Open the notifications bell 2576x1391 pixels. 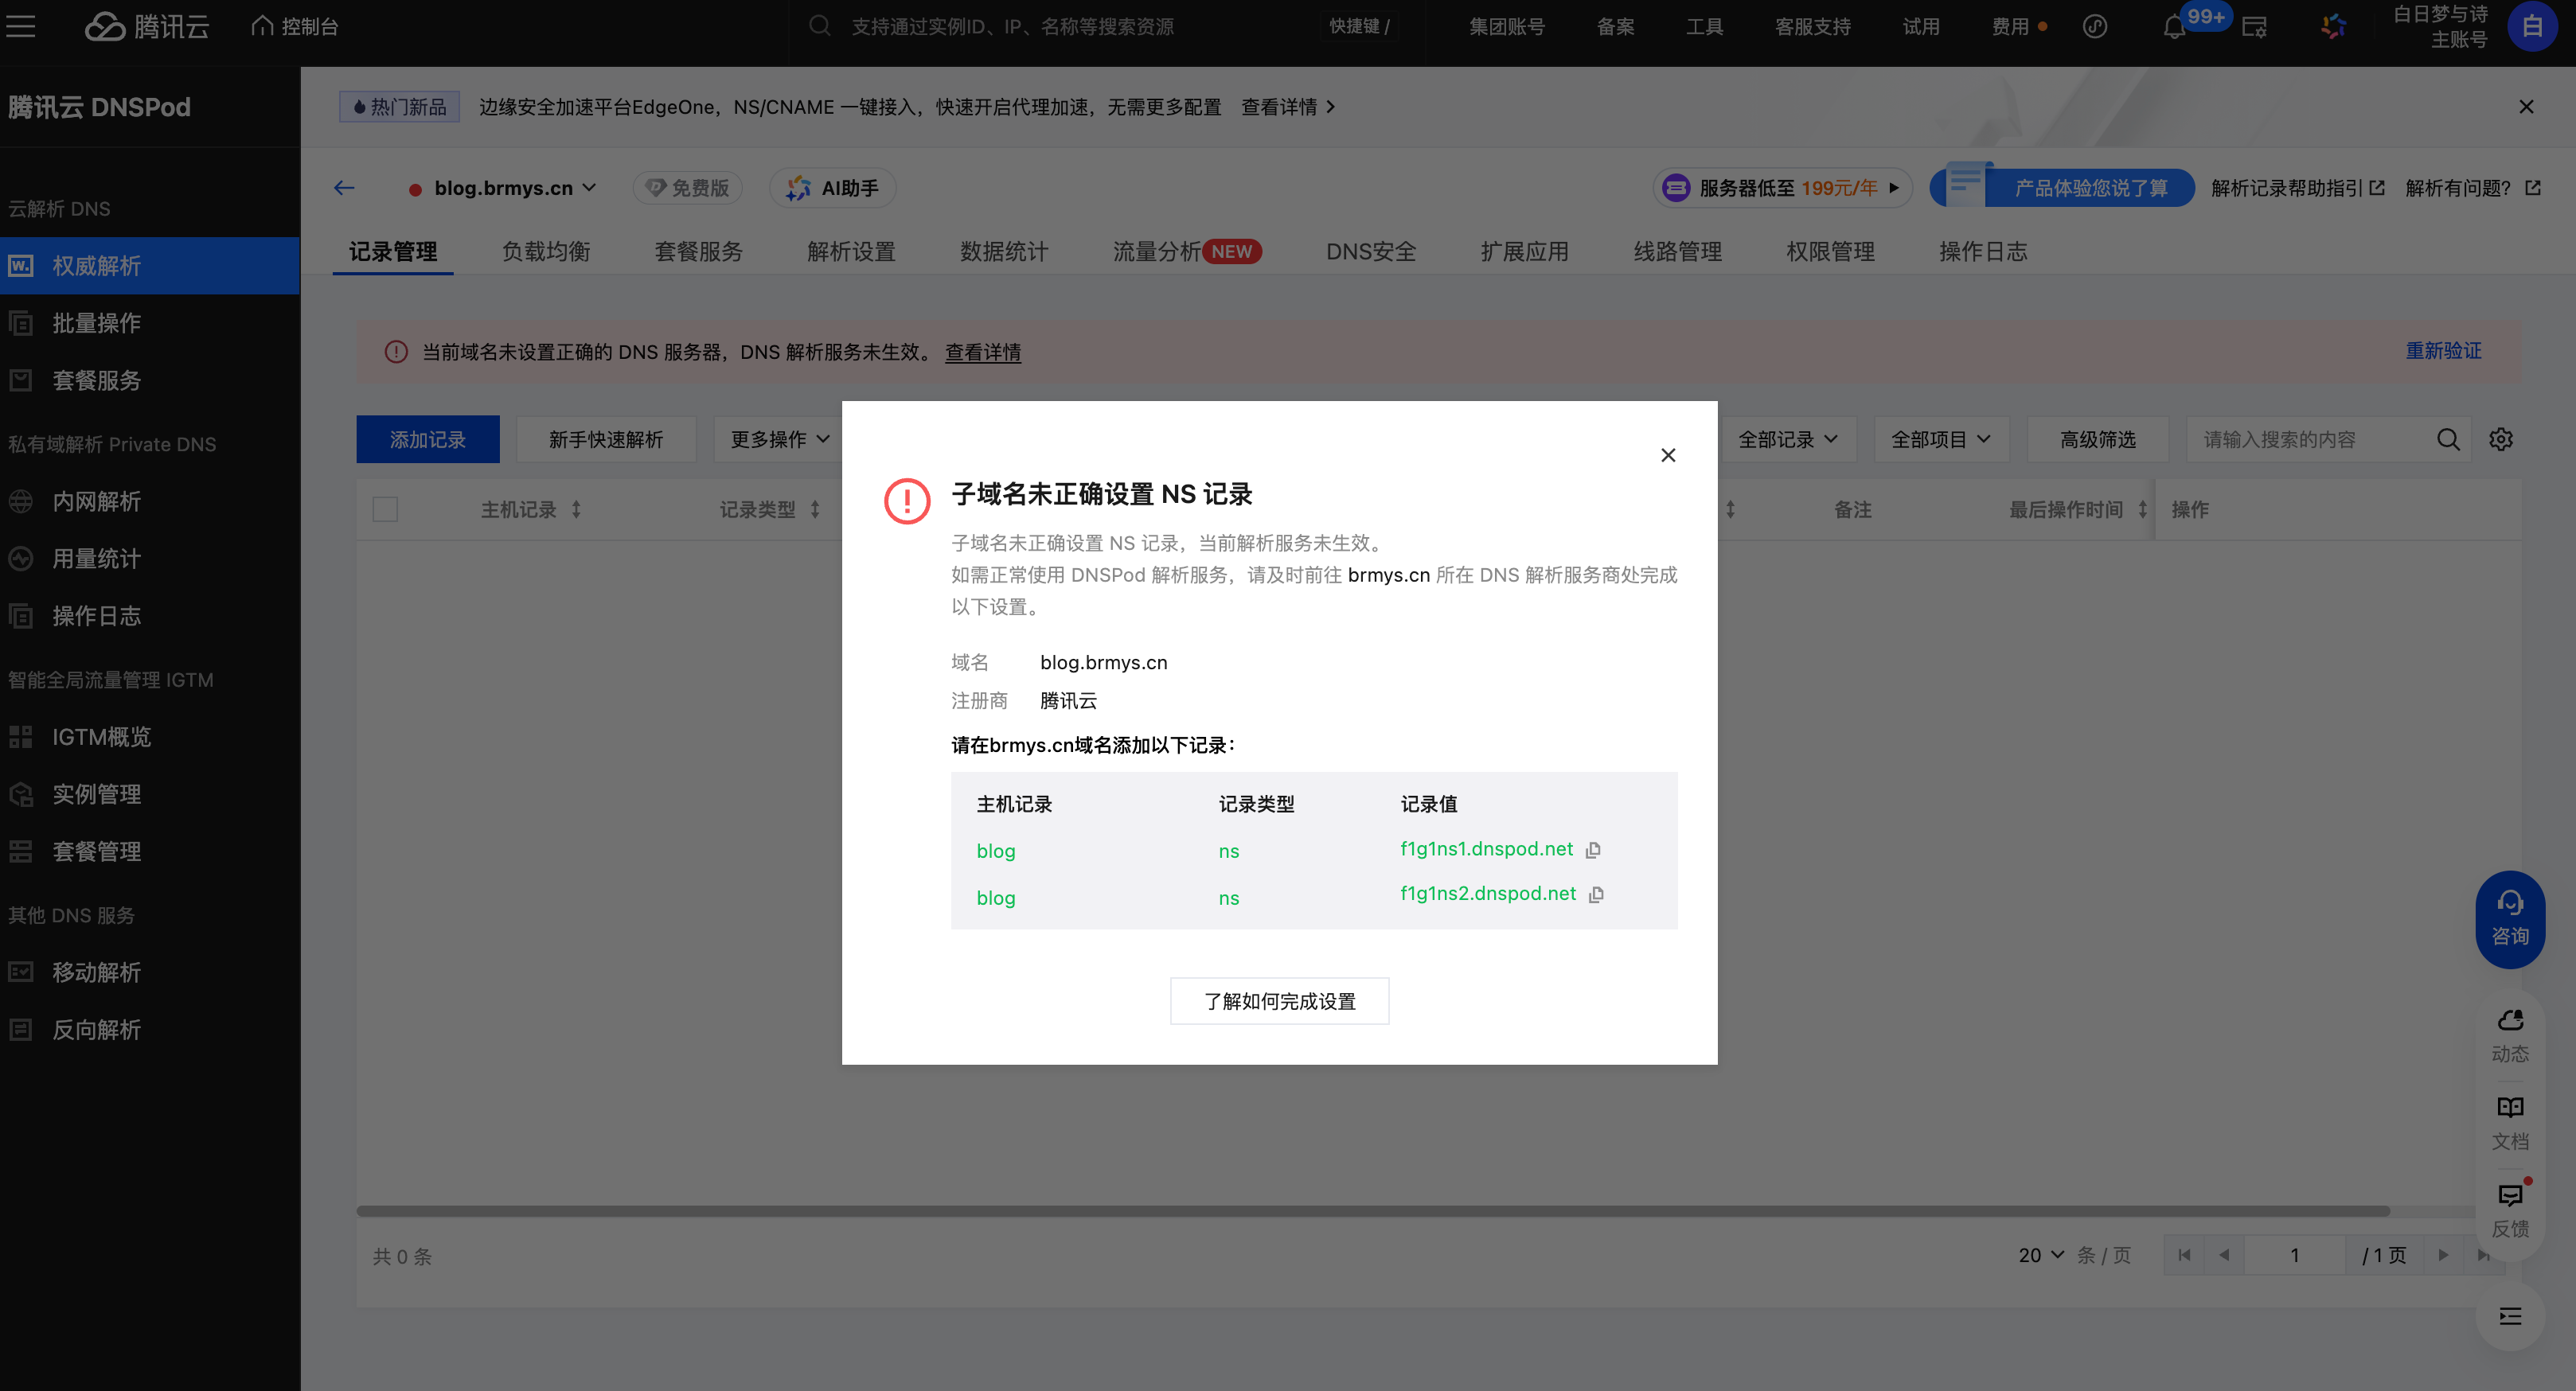(2173, 27)
